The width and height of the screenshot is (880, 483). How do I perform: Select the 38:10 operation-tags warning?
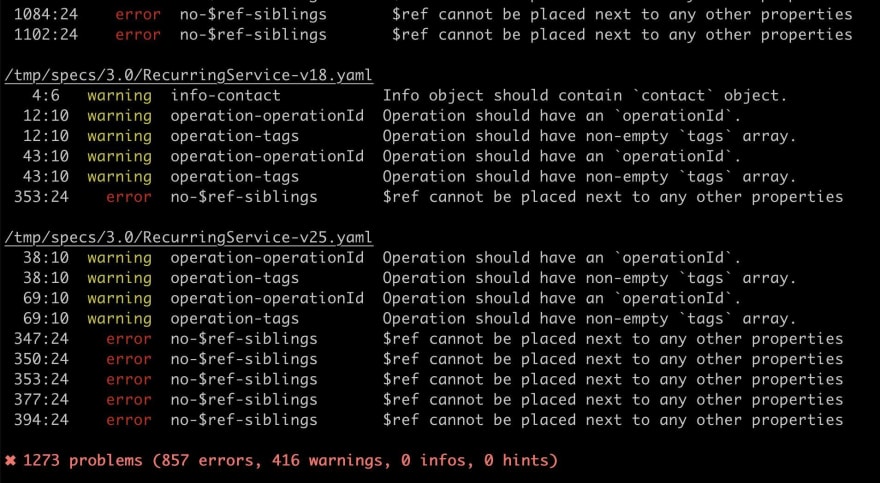point(410,278)
